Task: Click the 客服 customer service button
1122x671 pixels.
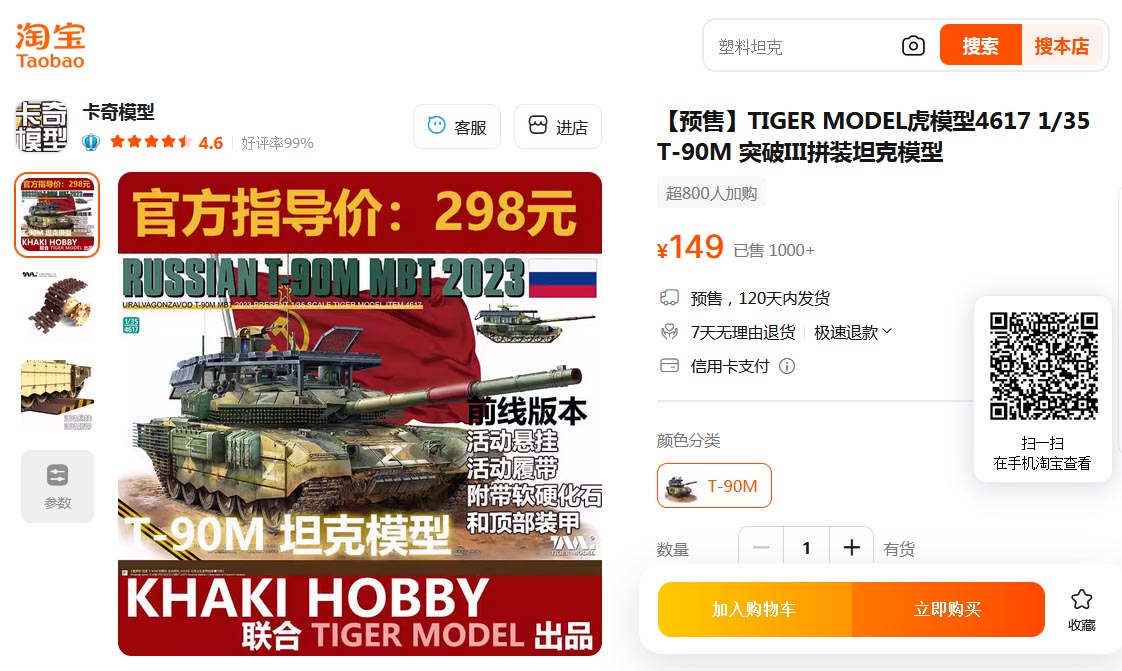Action: [x=457, y=127]
